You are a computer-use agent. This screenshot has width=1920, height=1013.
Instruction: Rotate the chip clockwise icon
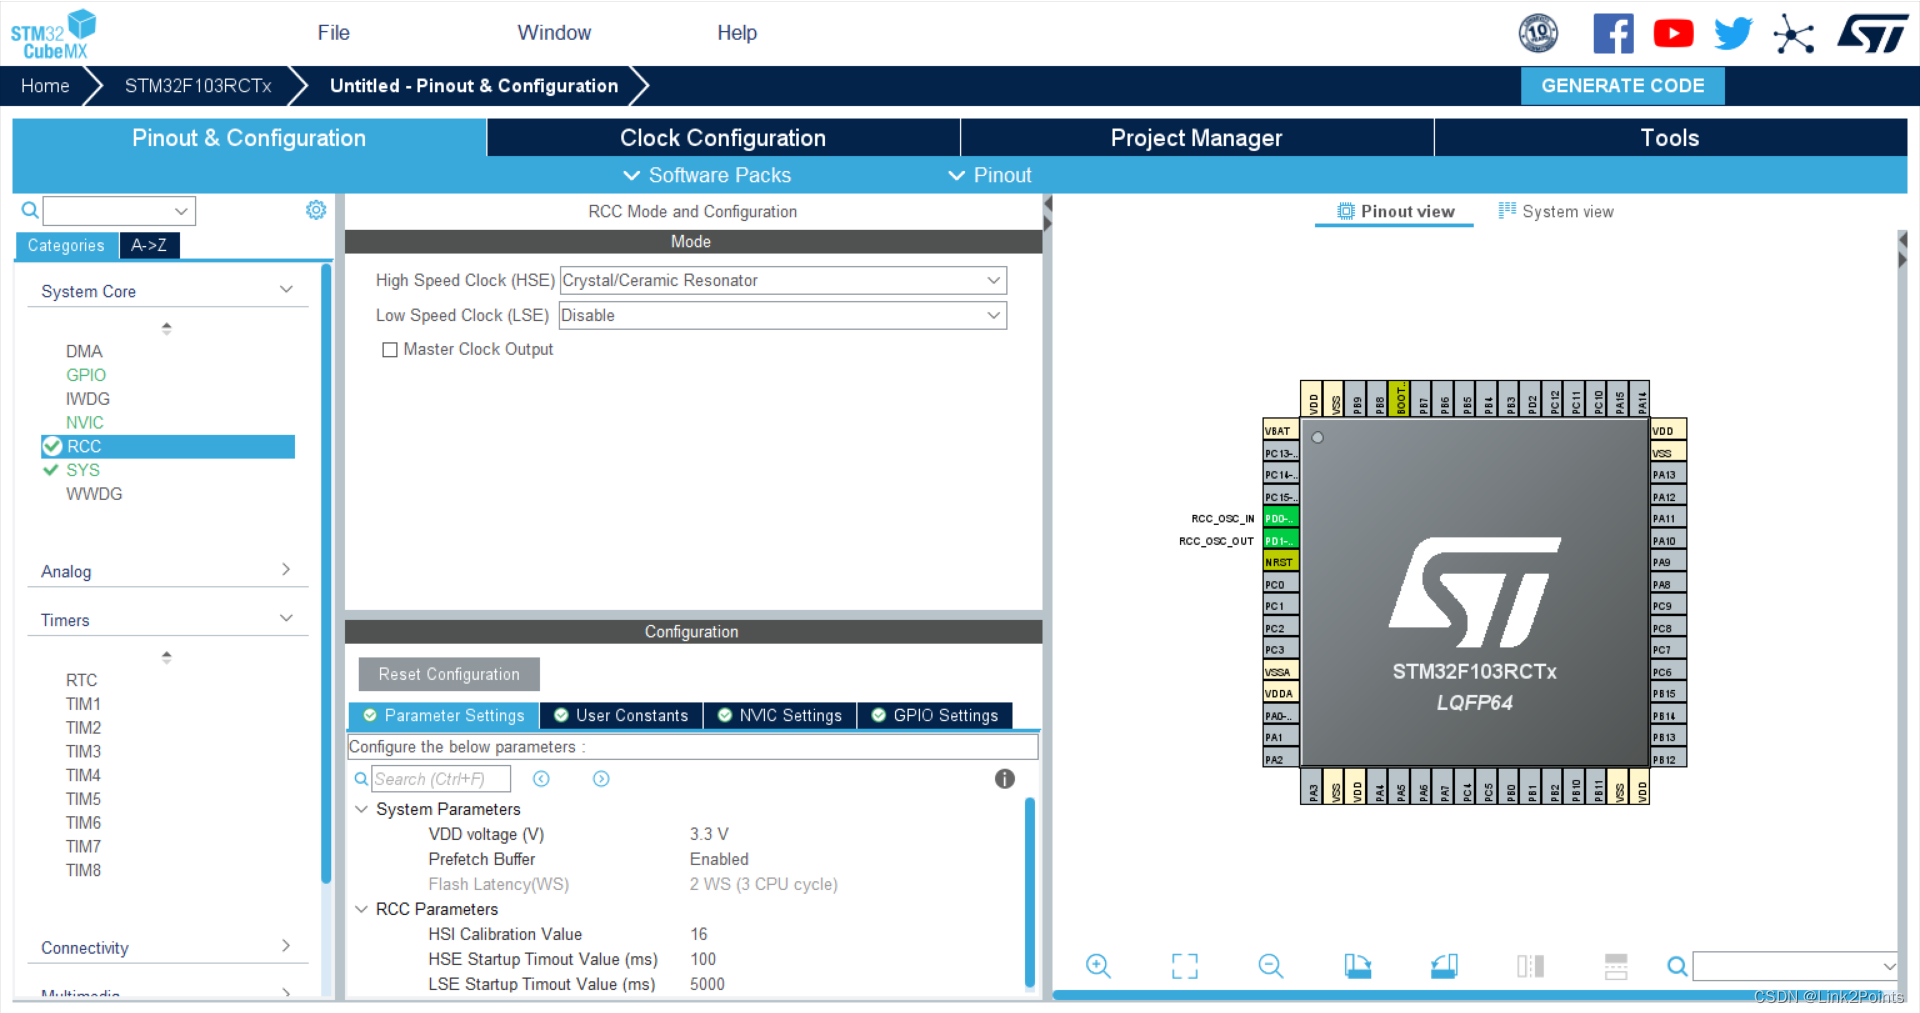coord(1357,966)
